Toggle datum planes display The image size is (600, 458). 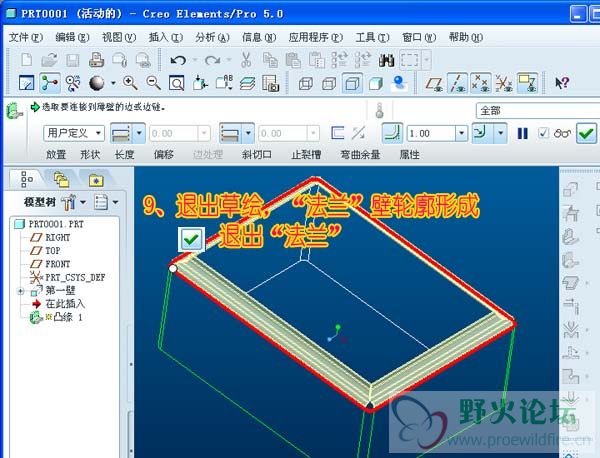coord(434,83)
